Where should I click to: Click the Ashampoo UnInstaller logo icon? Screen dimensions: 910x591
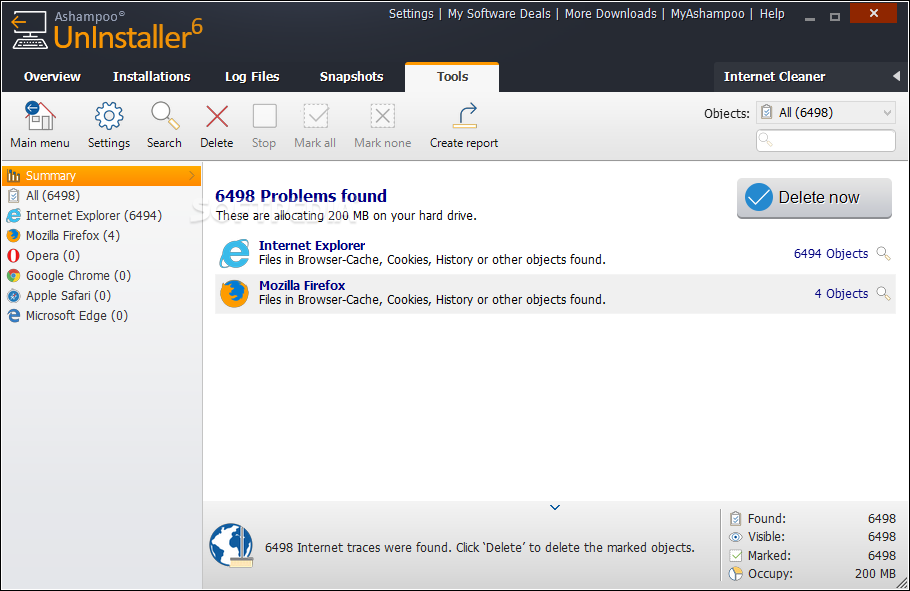pos(30,30)
